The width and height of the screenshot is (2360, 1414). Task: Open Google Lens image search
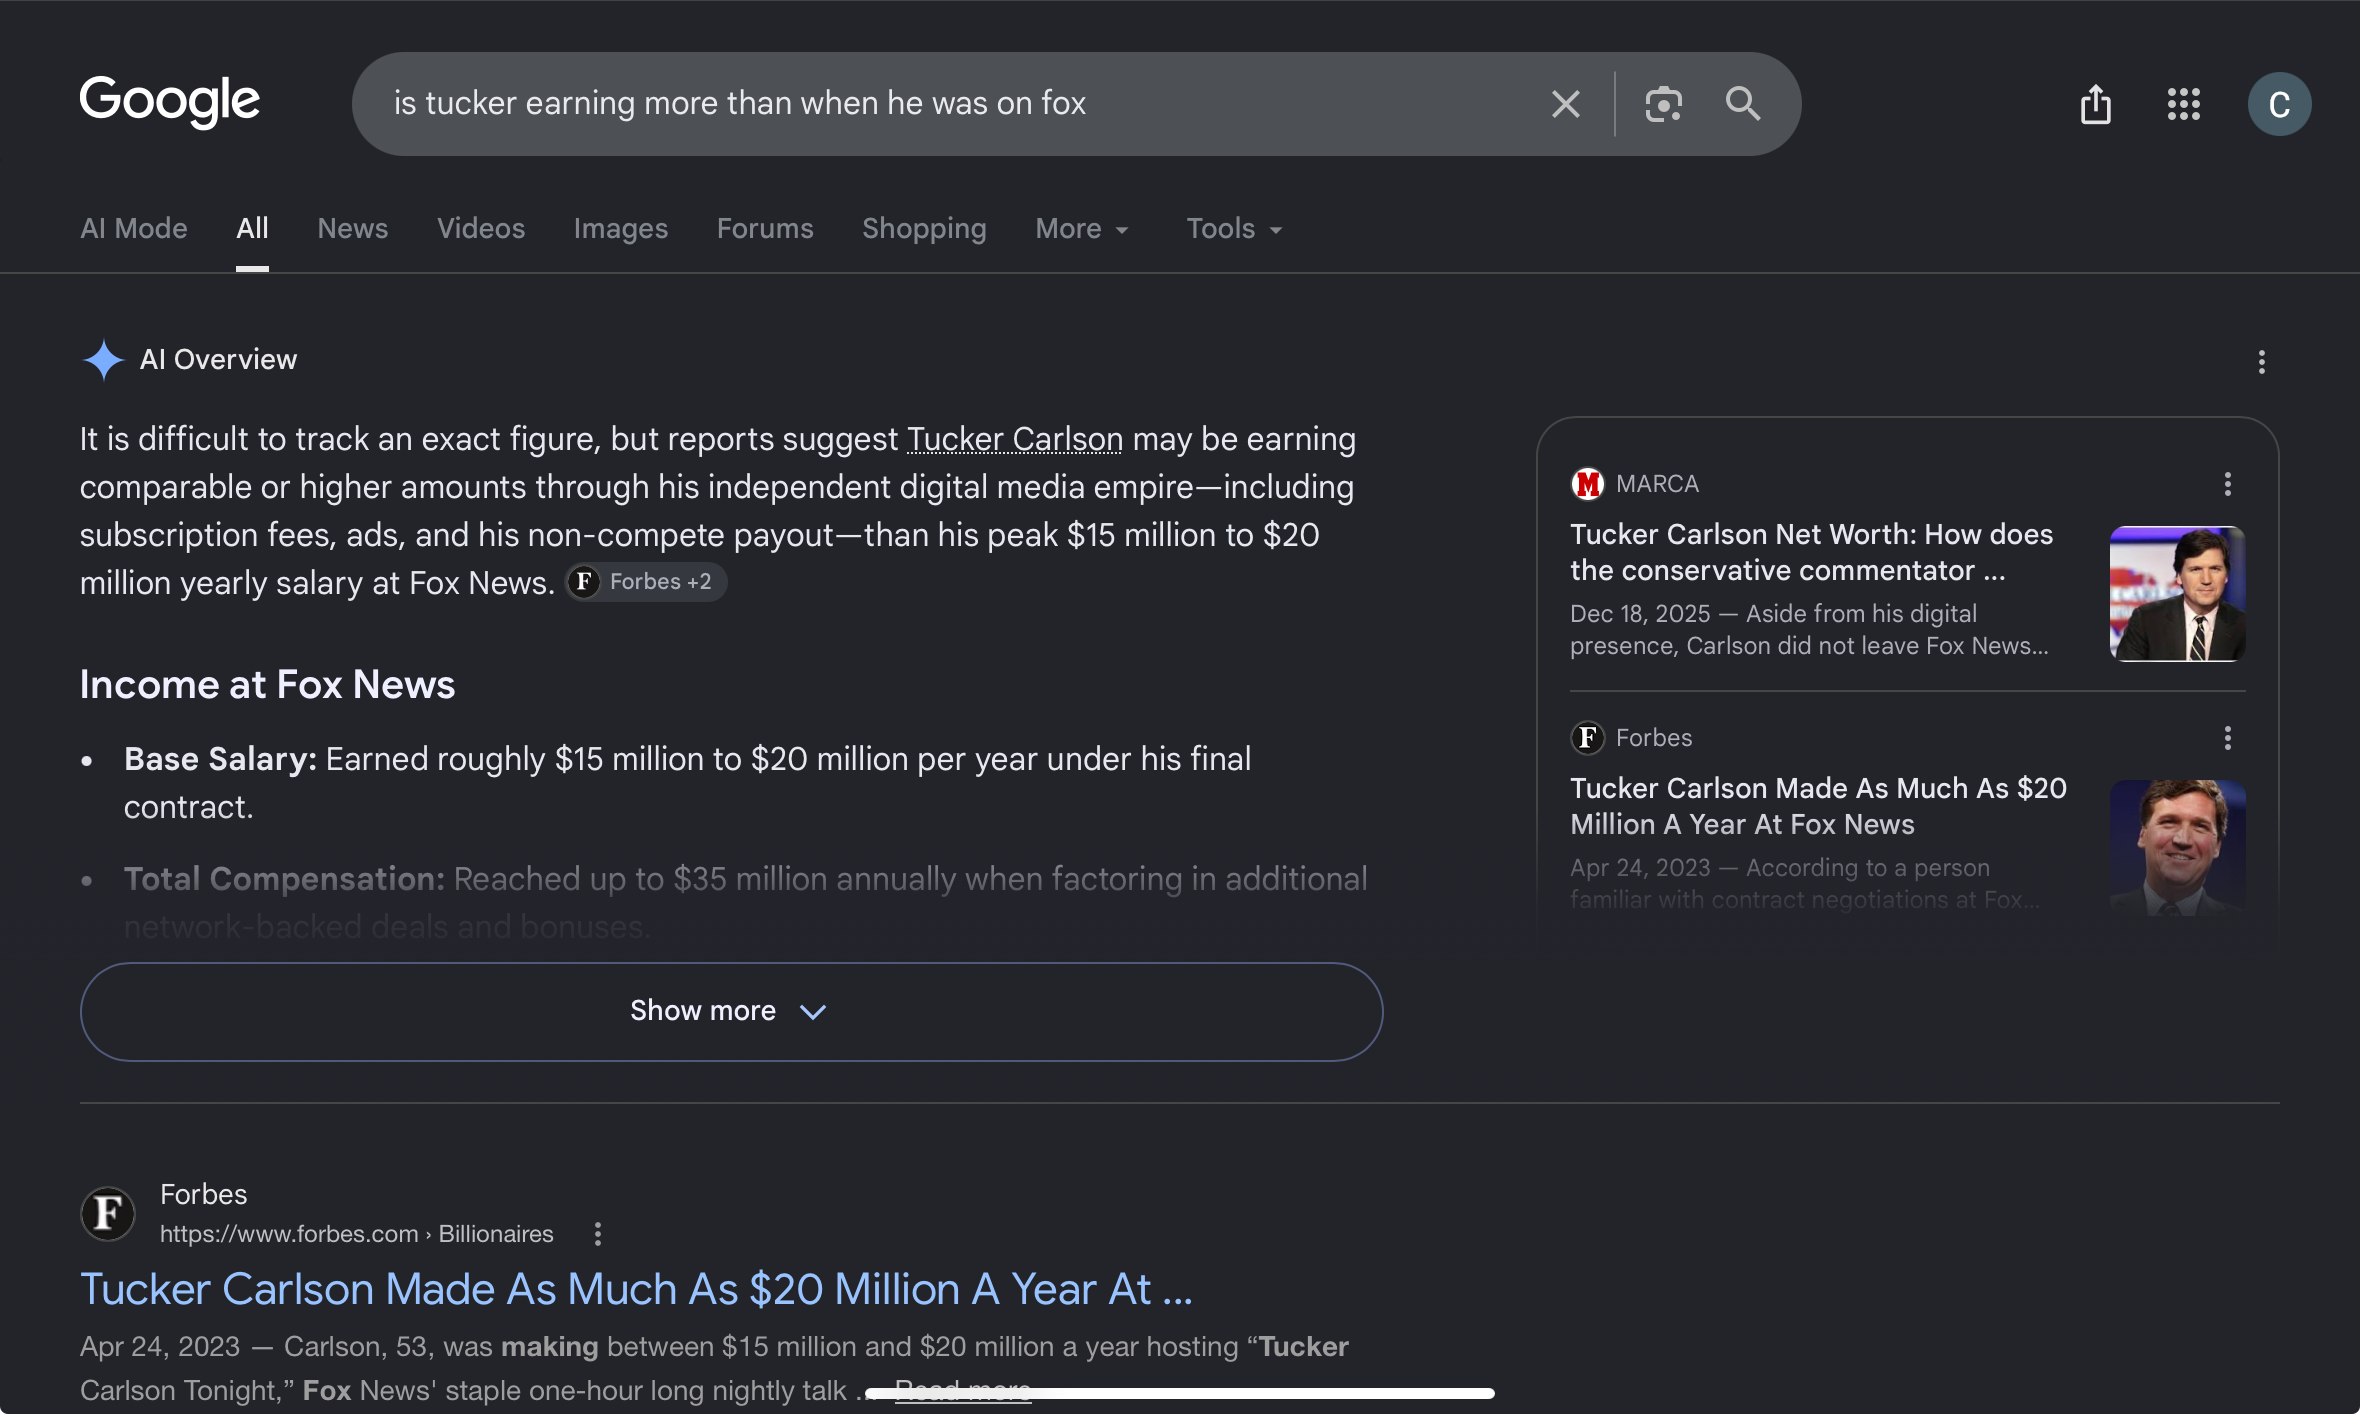[1663, 104]
